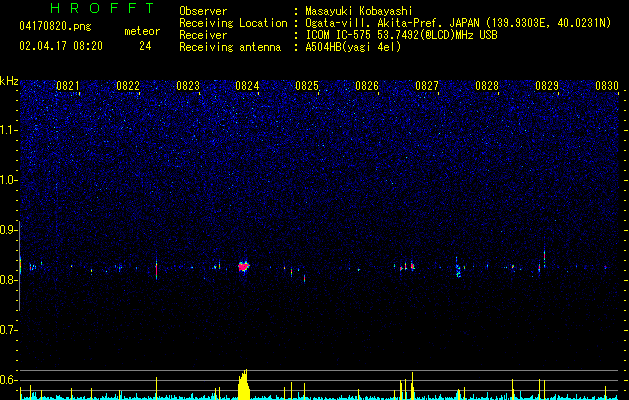Click the 1.1 kHz axis label
629x400 pixels.
9,130
